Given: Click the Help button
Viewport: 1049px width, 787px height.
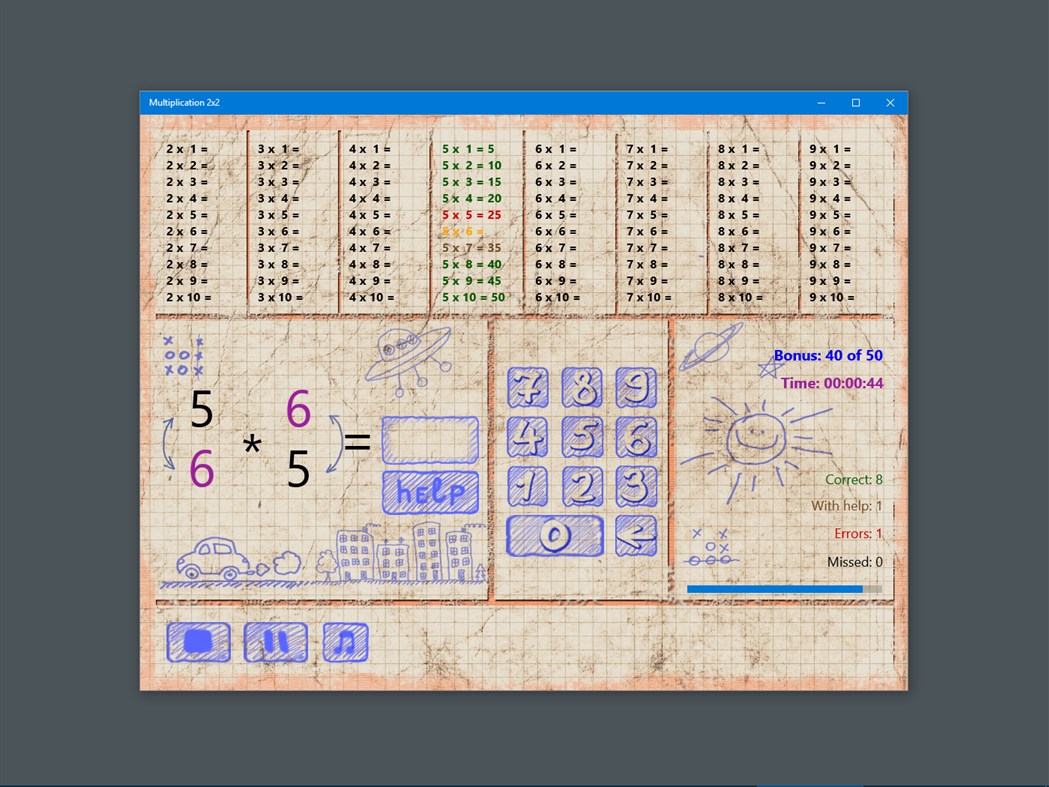Looking at the screenshot, I should pos(430,491).
